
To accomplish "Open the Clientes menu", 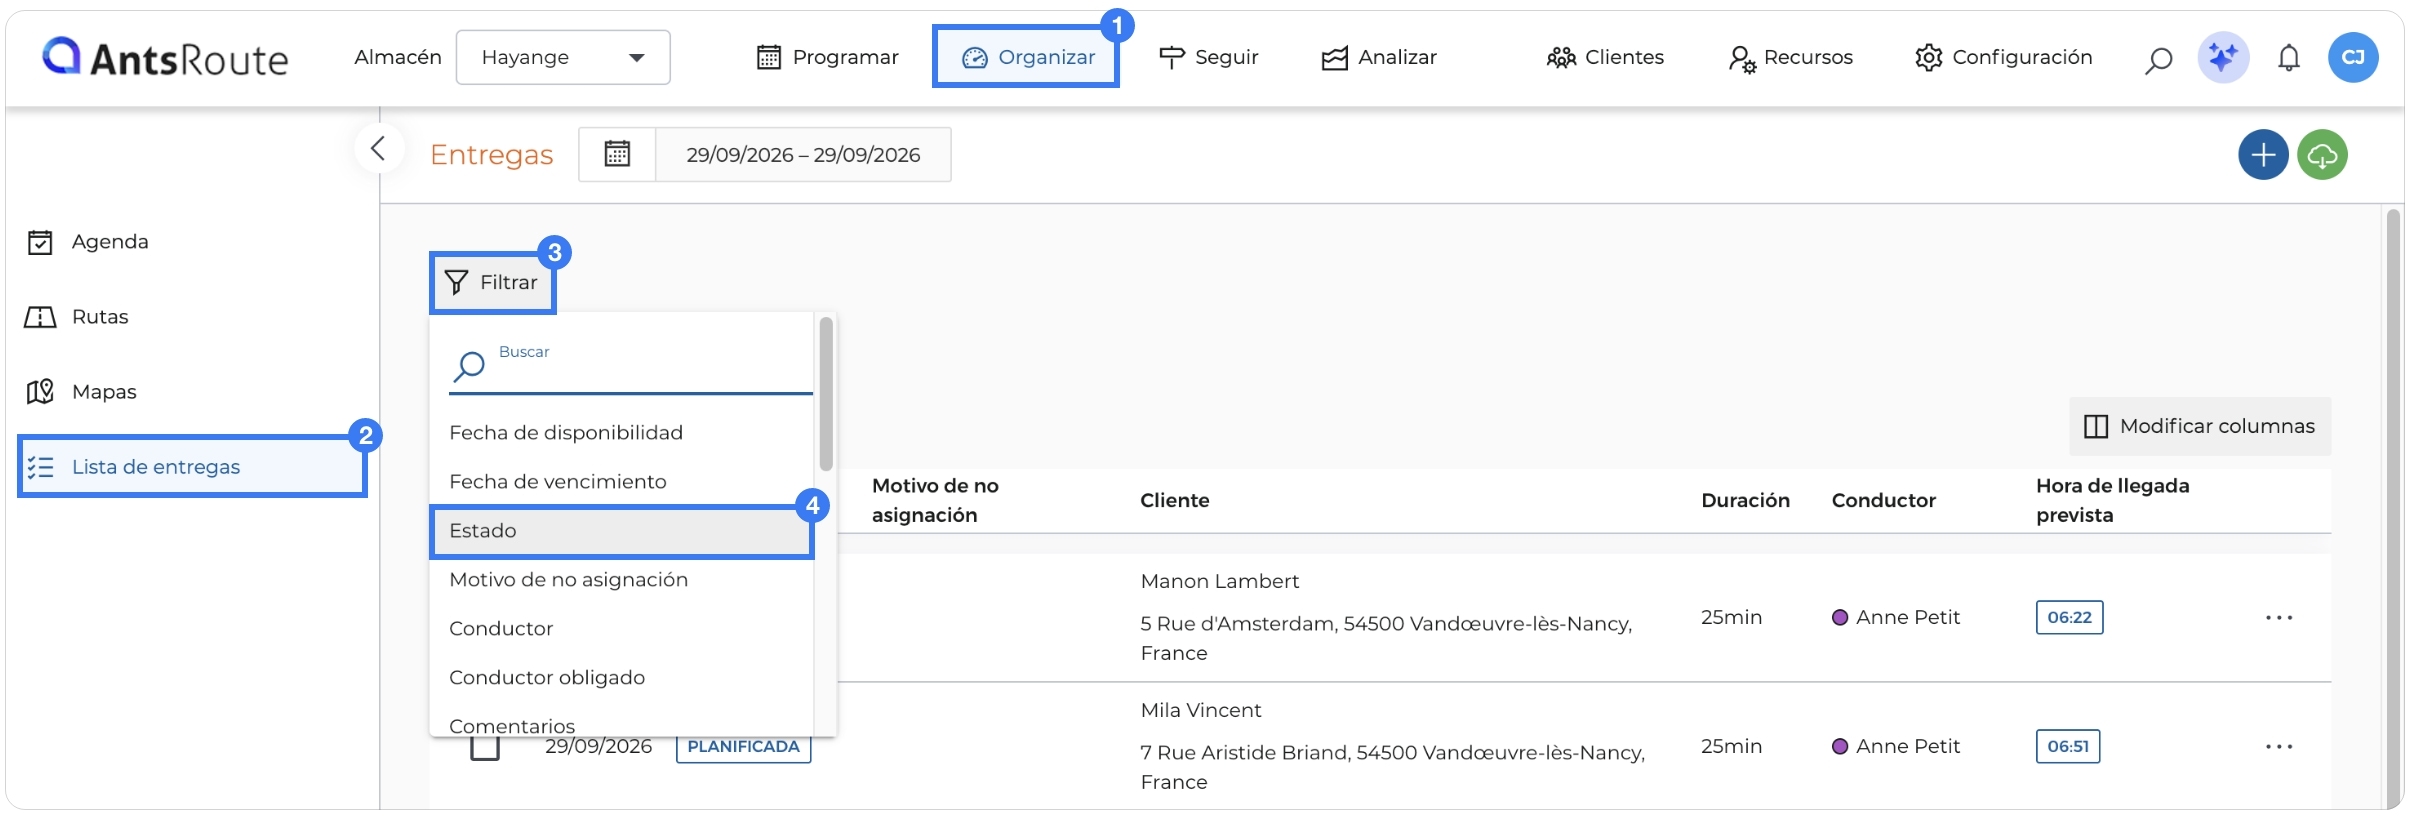I will (1605, 57).
